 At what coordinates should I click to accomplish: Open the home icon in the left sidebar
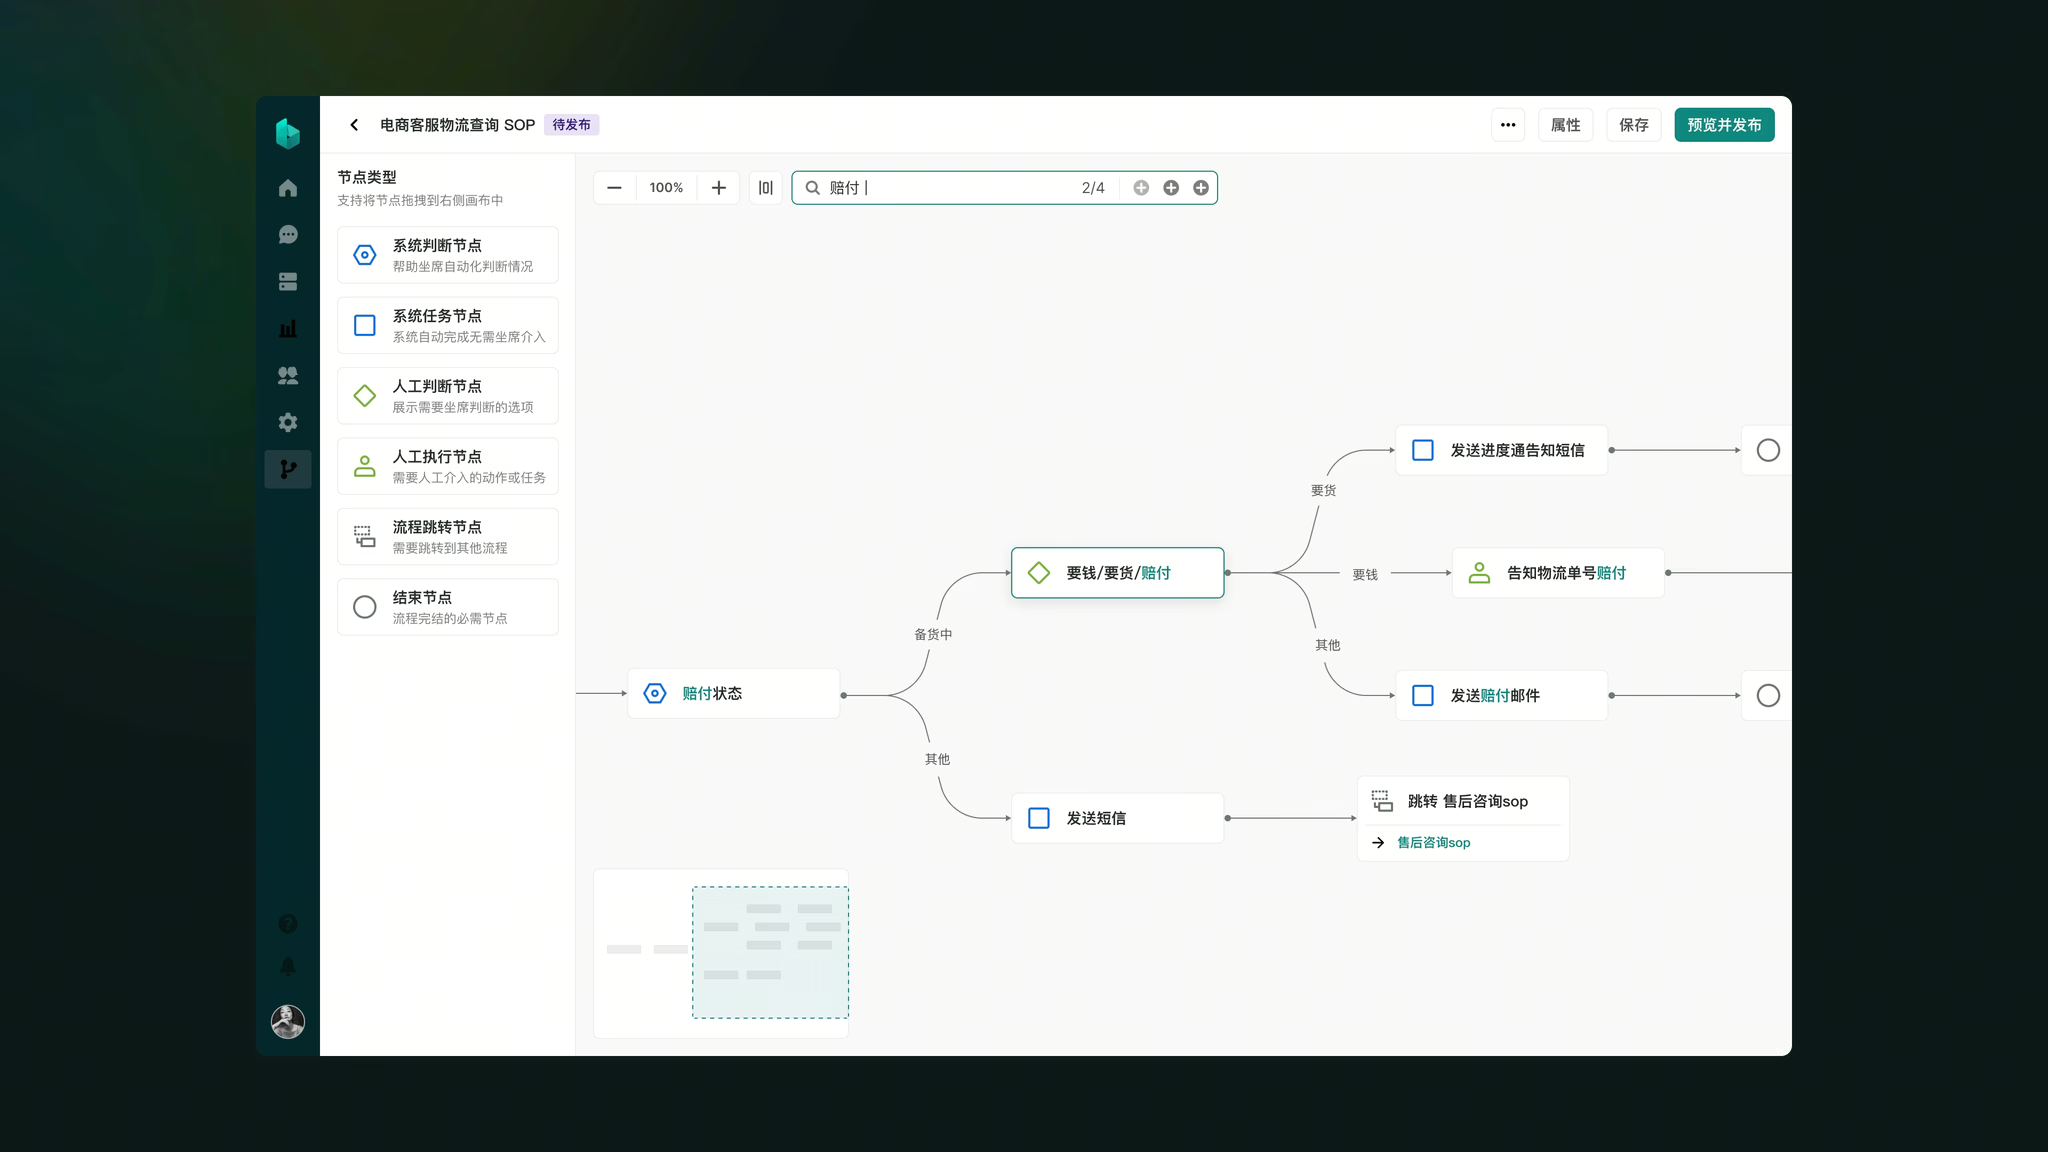click(288, 188)
